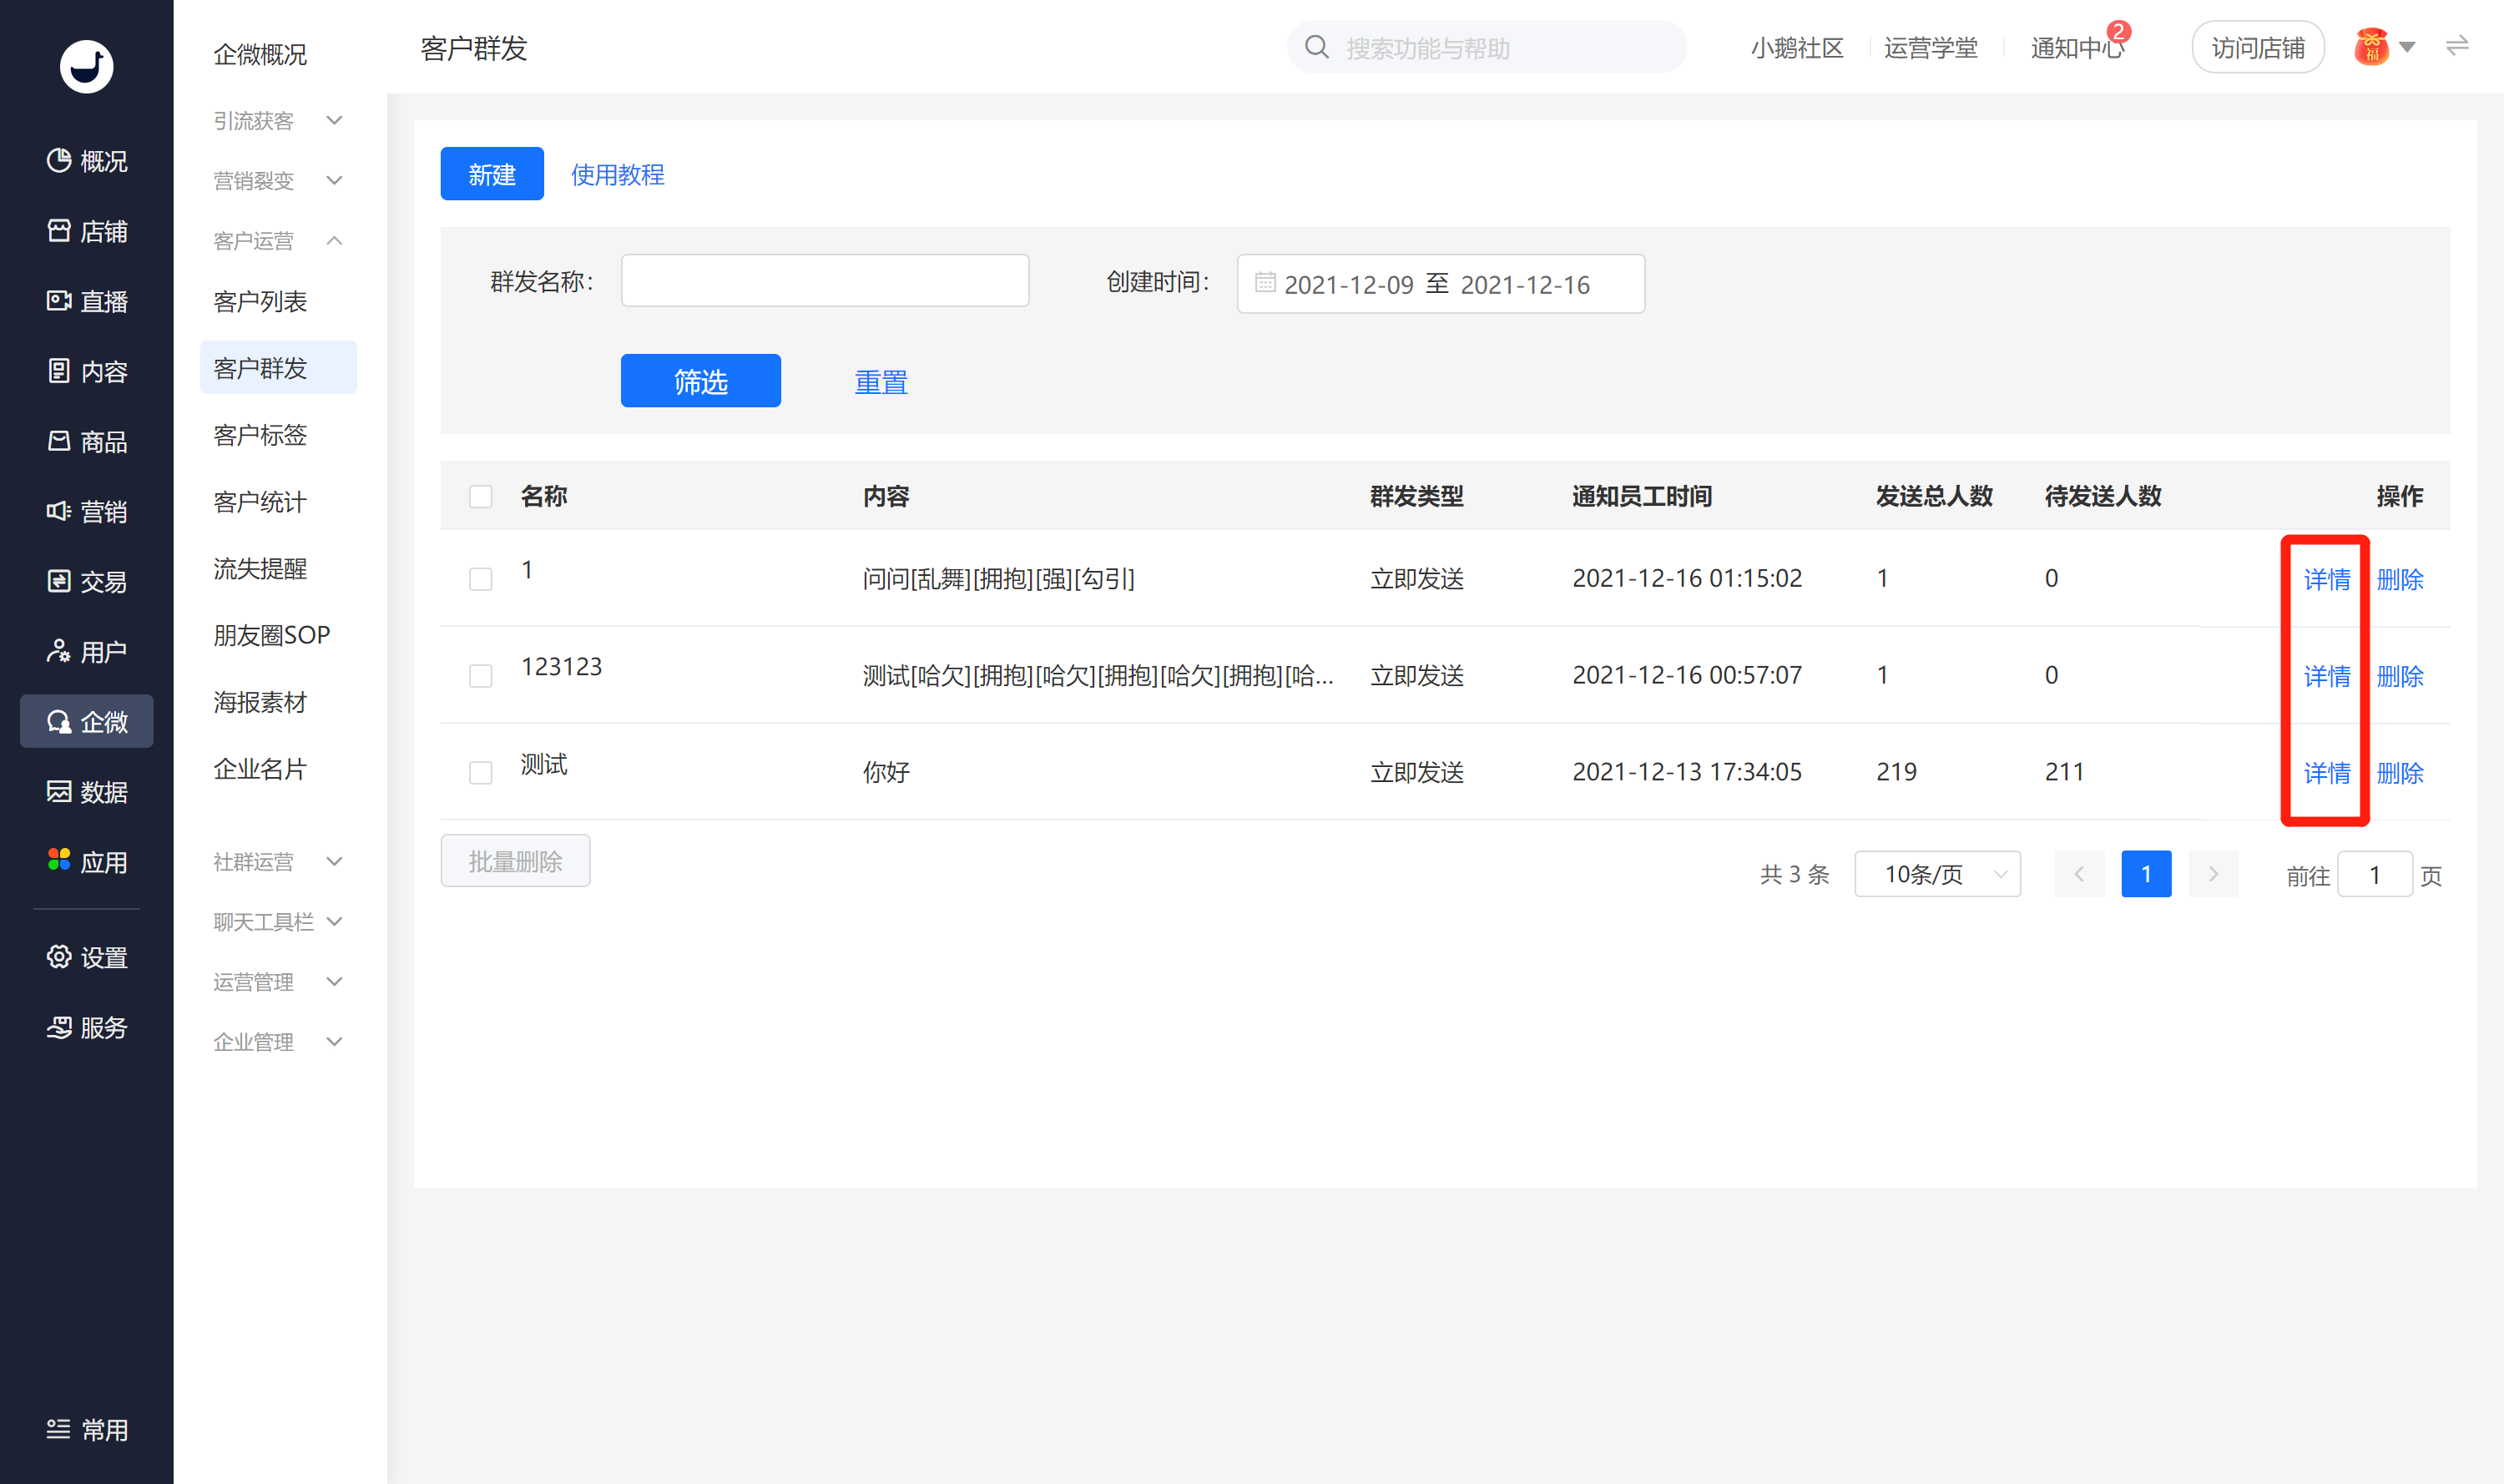This screenshot has height=1484, width=2504.
Task: Click the calendar icon in date field
Action: pos(1265,283)
